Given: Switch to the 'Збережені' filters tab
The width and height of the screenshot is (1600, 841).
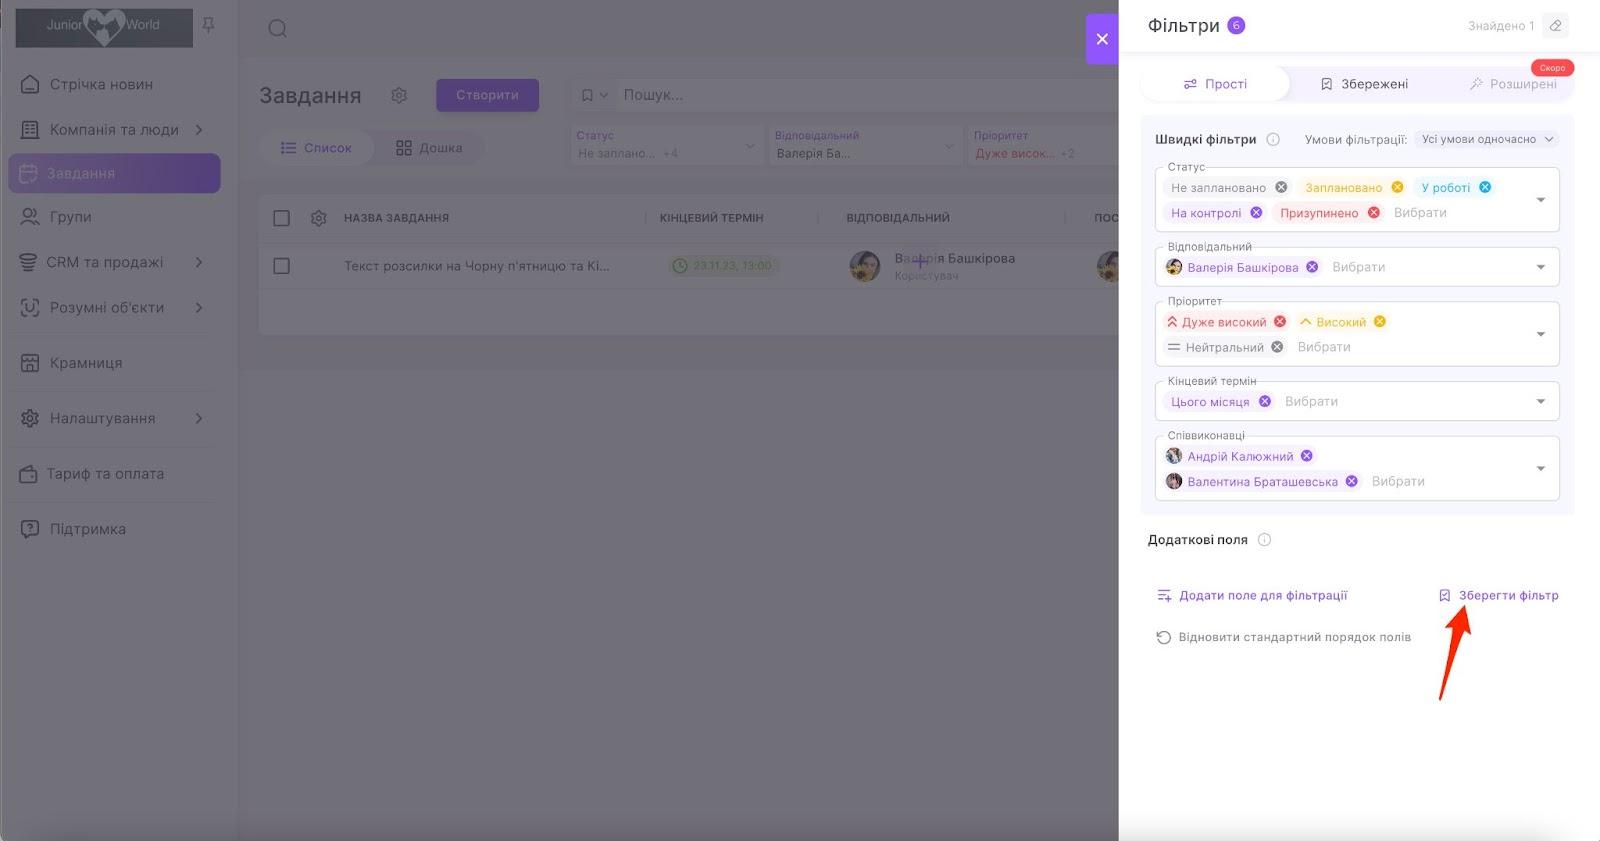Looking at the screenshot, I should coord(1364,84).
